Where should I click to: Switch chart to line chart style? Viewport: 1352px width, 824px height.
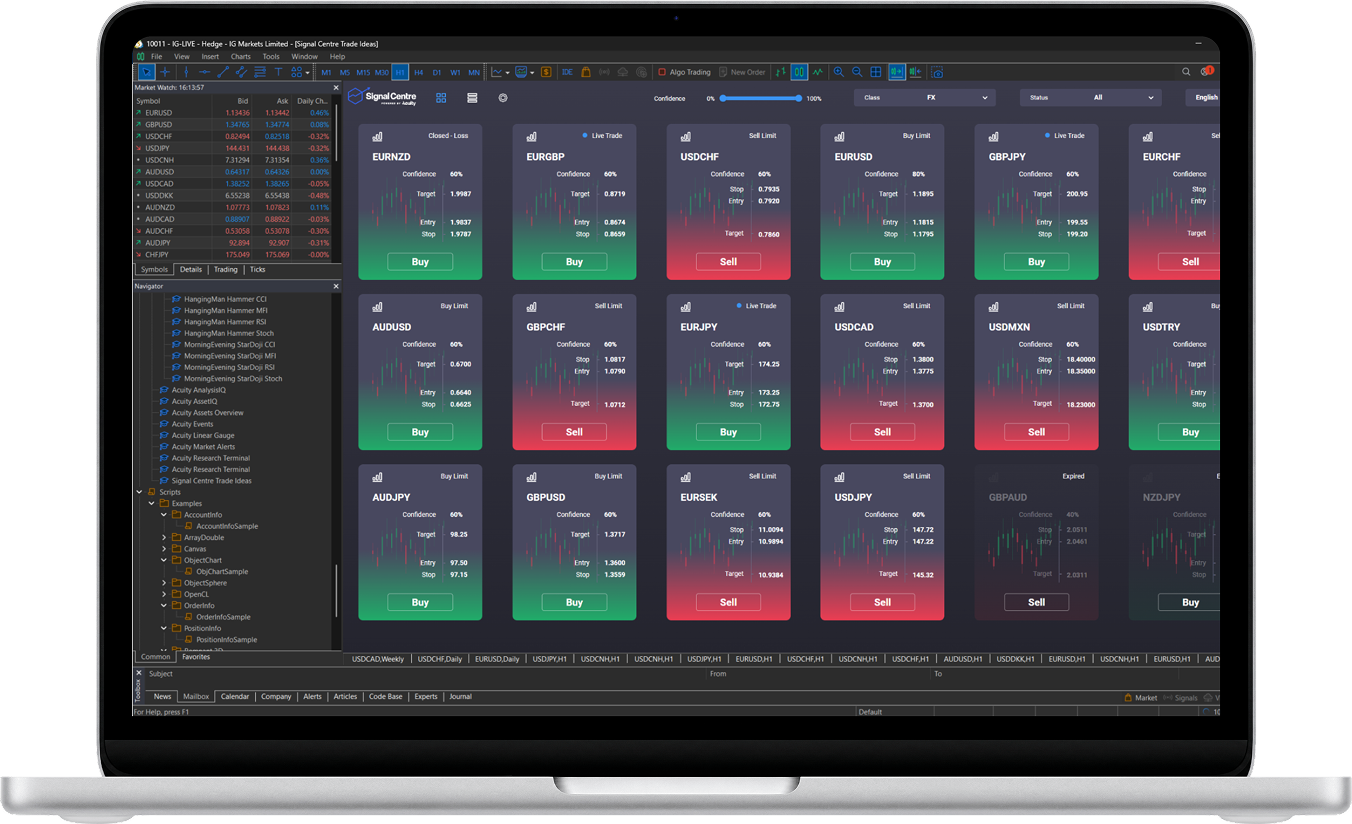pyautogui.click(x=818, y=72)
